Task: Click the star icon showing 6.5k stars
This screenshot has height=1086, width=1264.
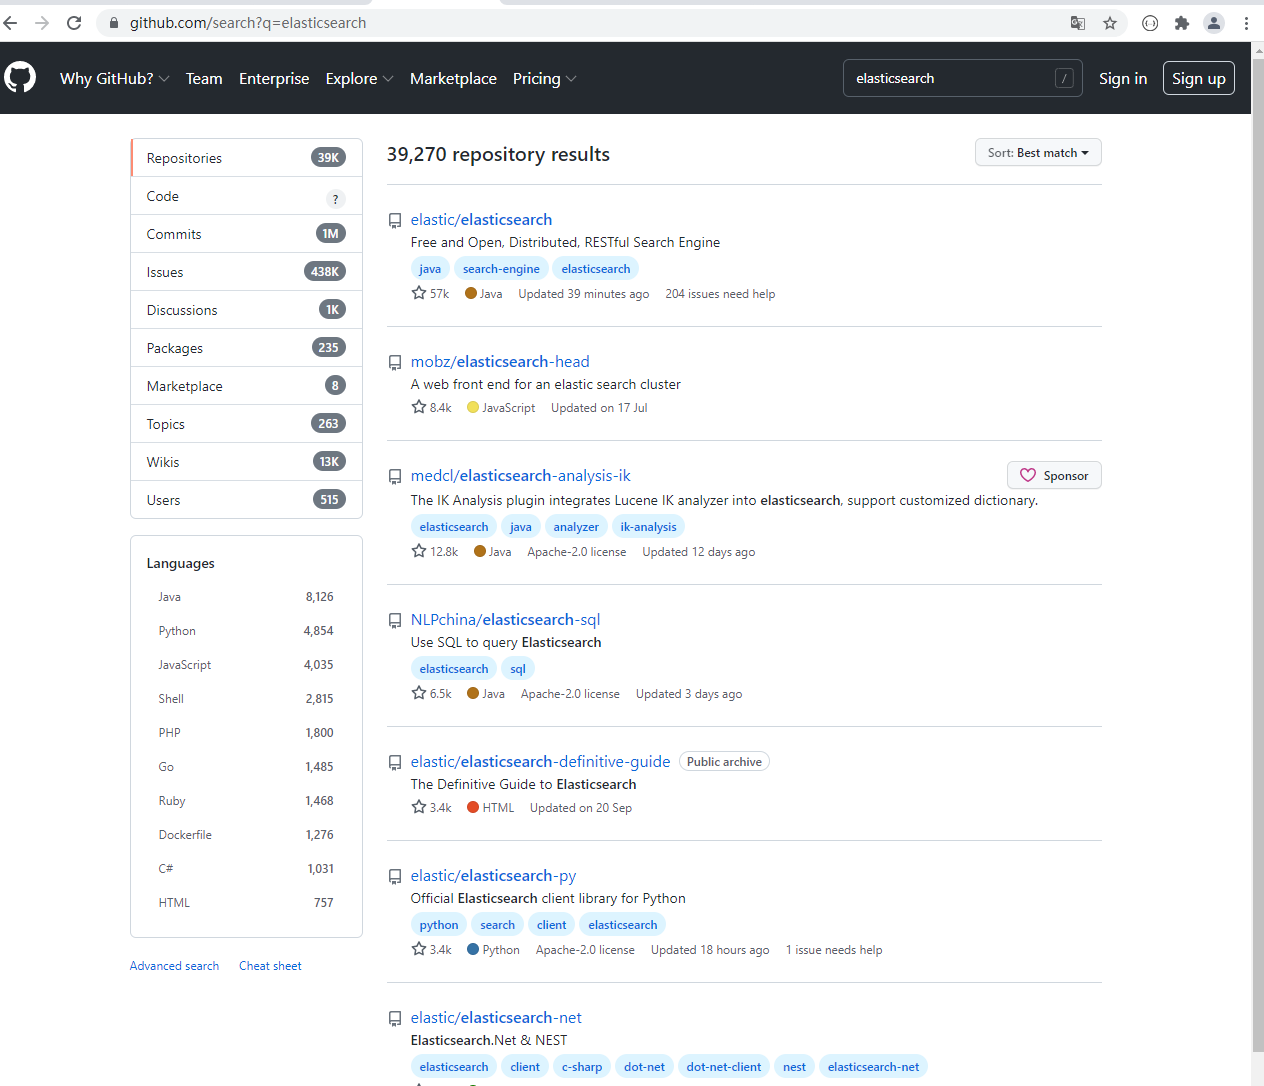Action: pyautogui.click(x=419, y=693)
